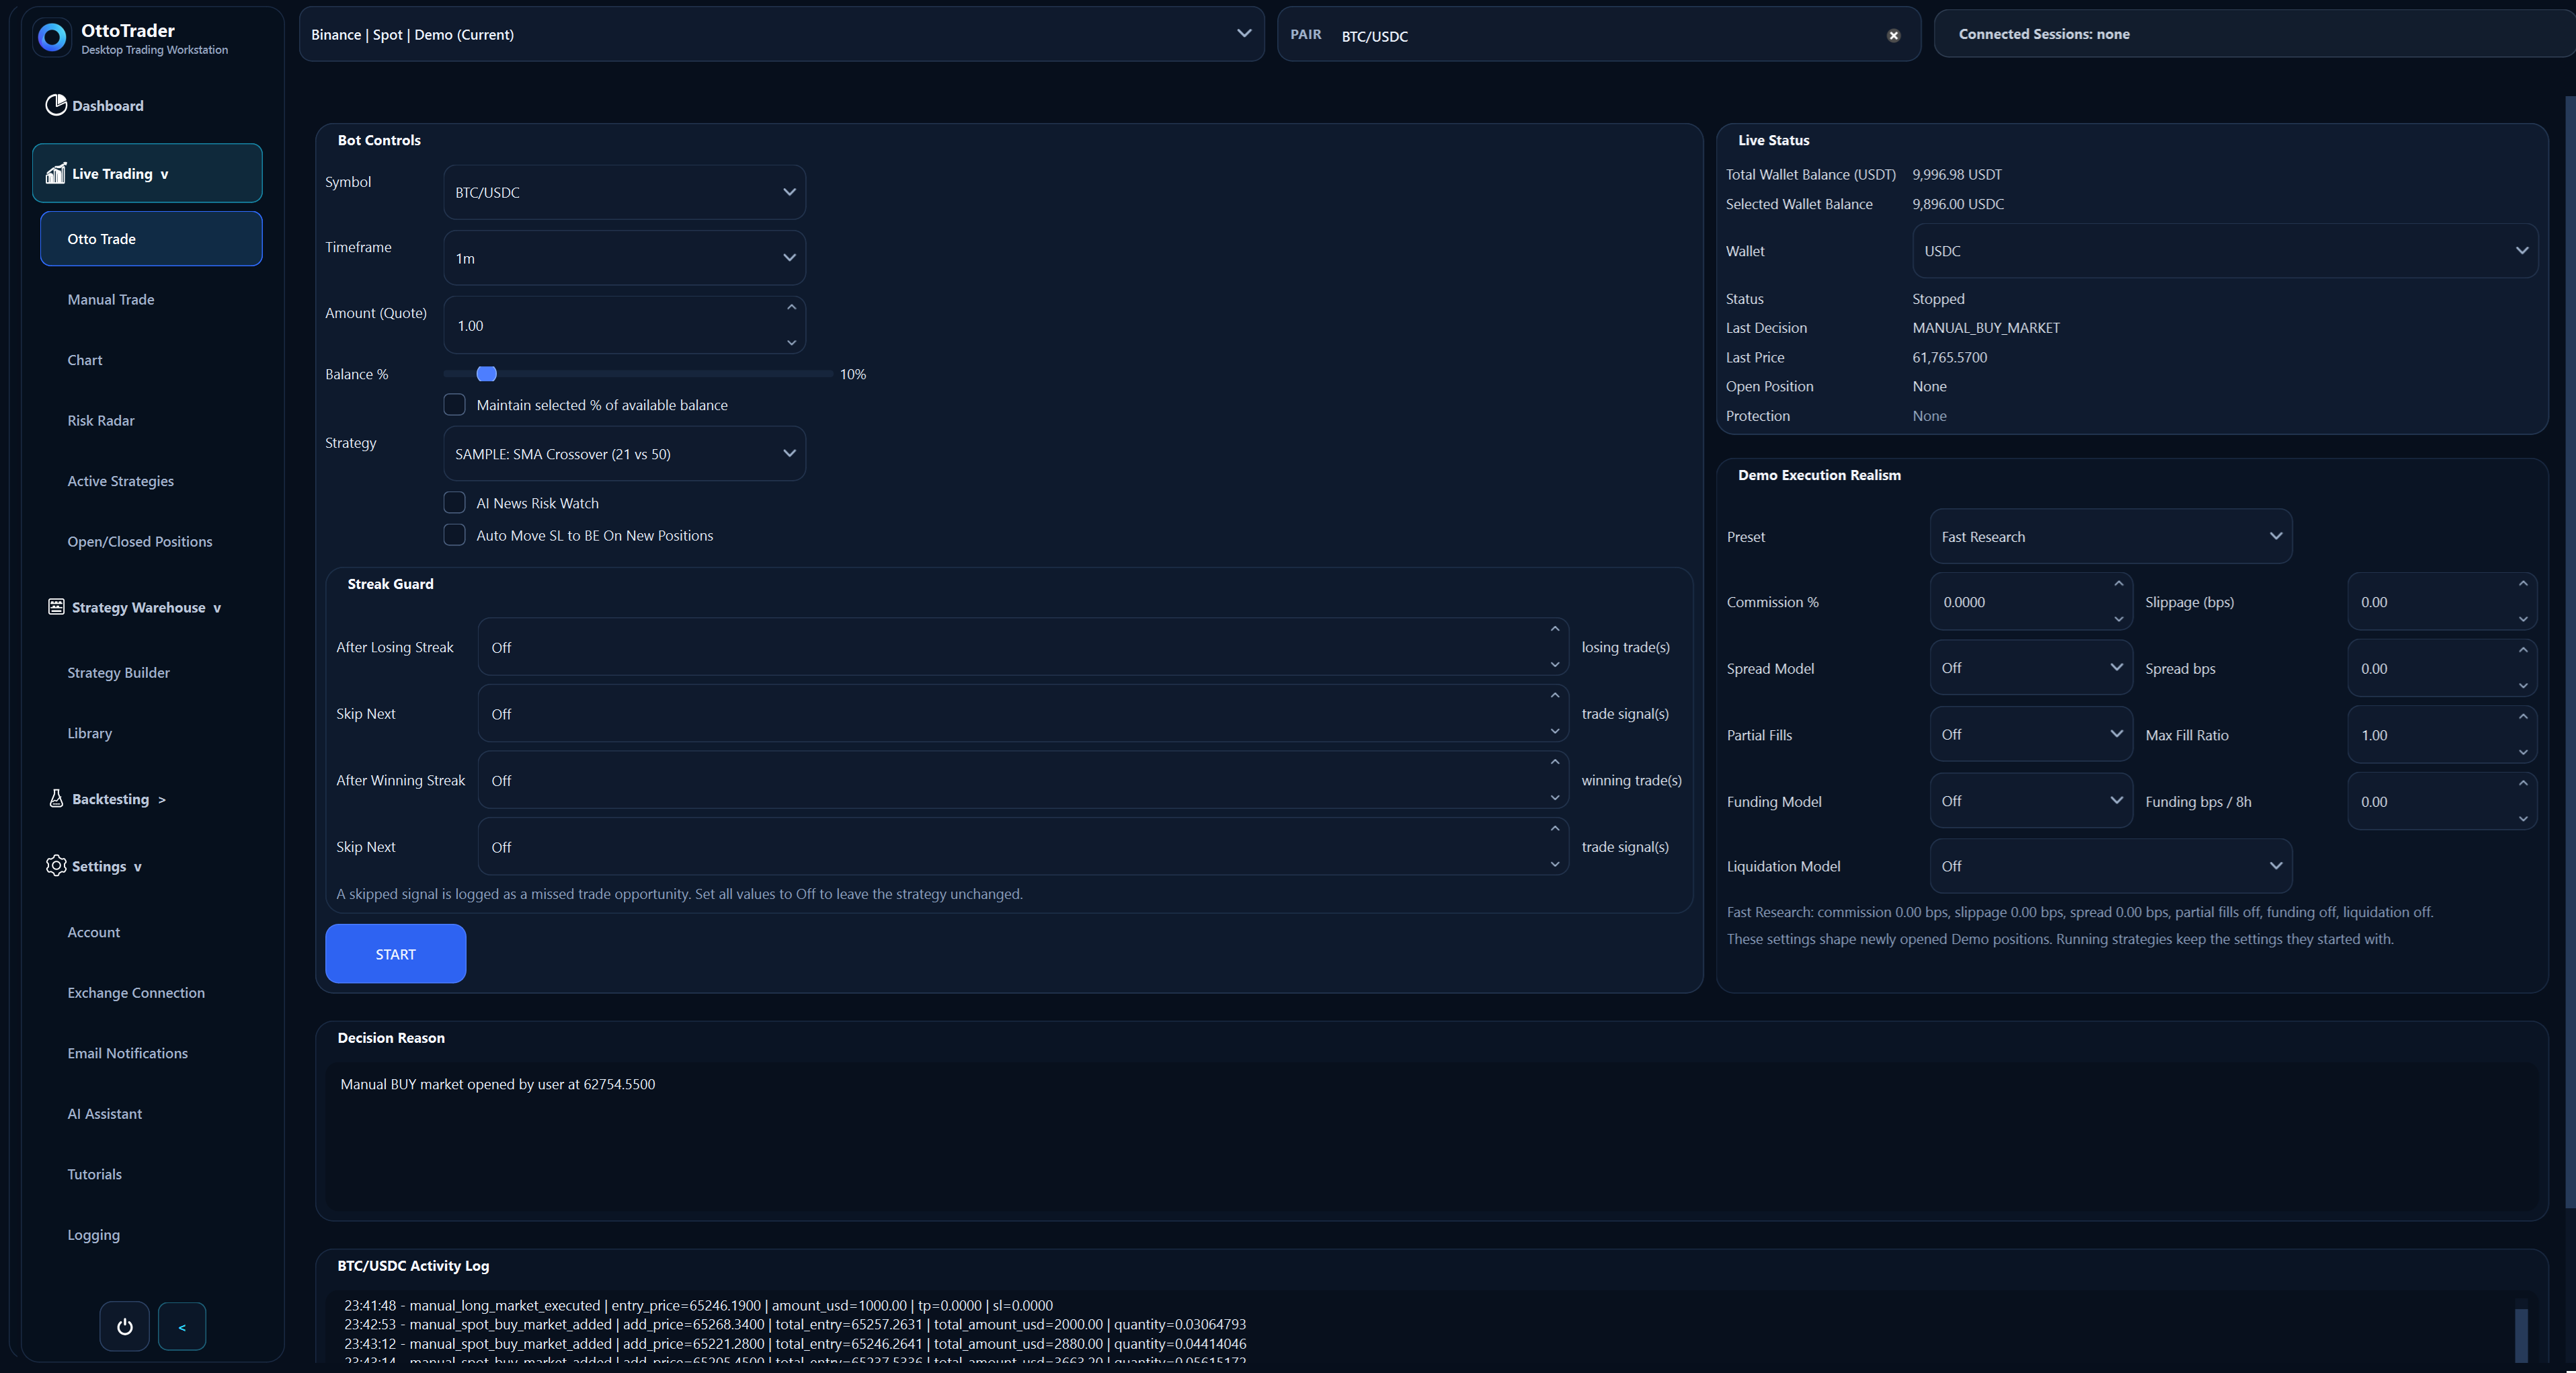The height and width of the screenshot is (1373, 2576).
Task: Decrease Commission % value
Action: click(x=2118, y=619)
